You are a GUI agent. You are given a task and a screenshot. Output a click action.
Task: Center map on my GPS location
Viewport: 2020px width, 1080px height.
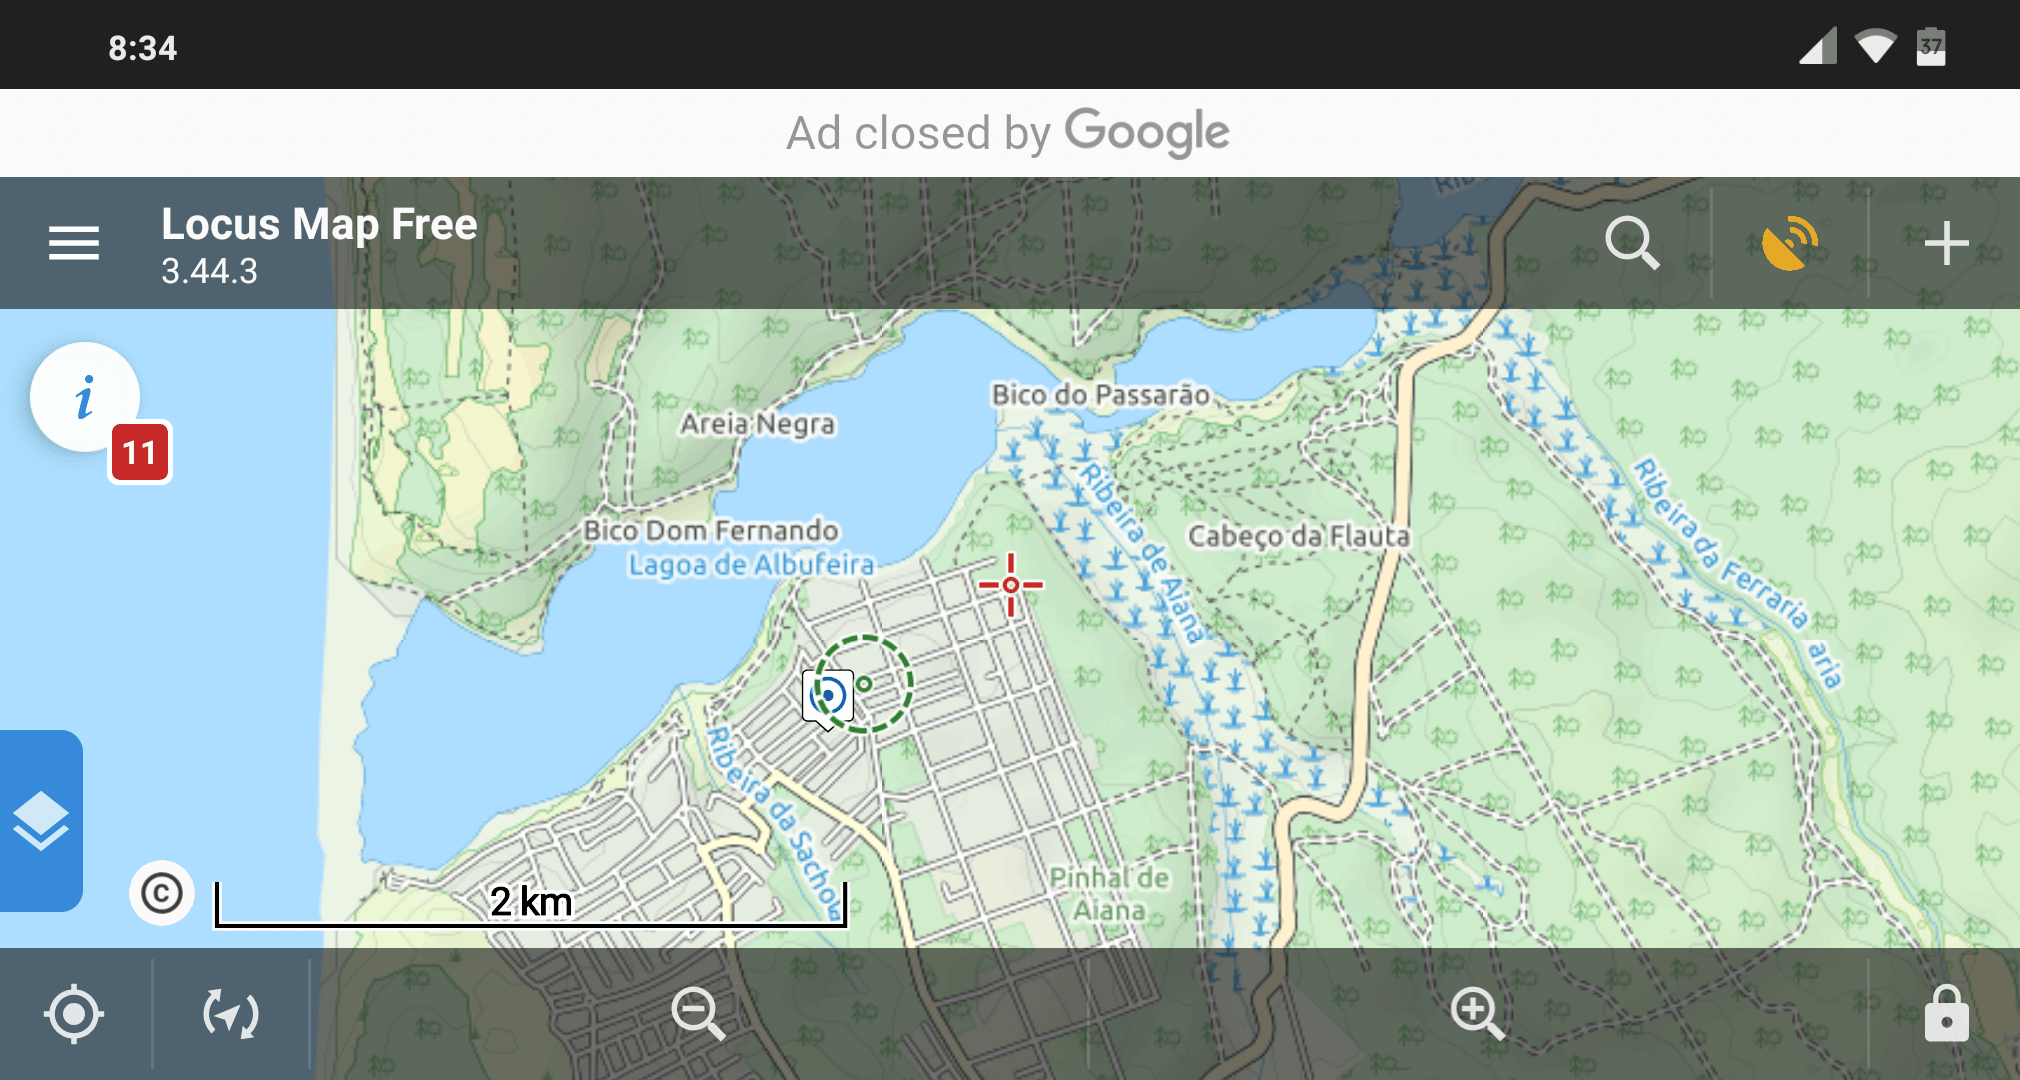[x=74, y=1014]
